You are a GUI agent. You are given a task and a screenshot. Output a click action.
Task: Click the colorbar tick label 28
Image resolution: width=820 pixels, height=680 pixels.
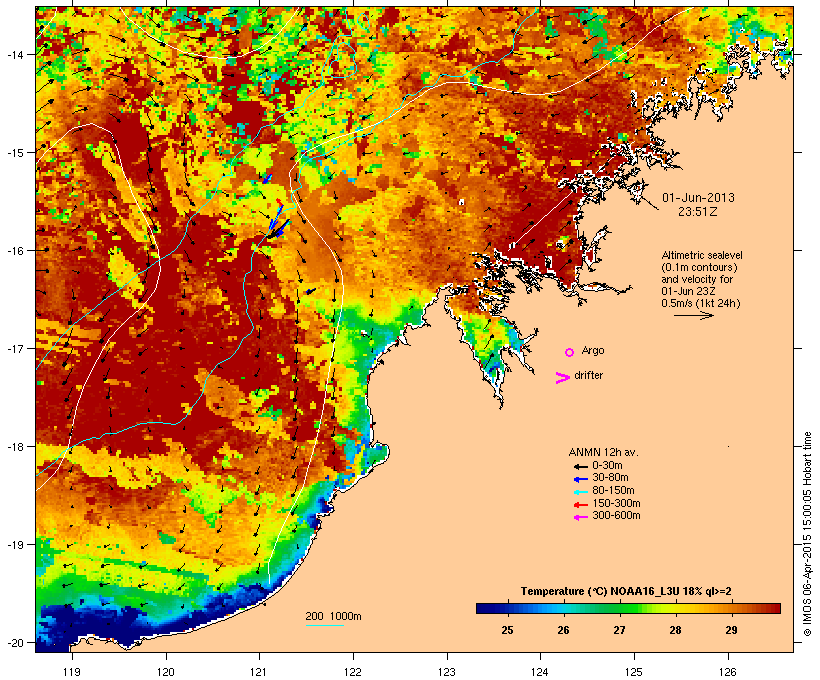click(x=675, y=630)
